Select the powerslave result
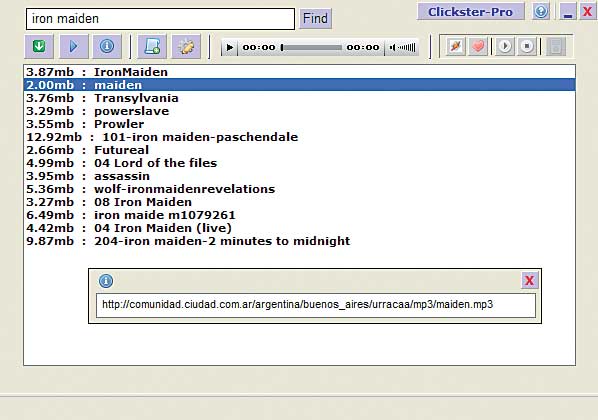Viewport: 598px width, 420px height. pos(299,111)
